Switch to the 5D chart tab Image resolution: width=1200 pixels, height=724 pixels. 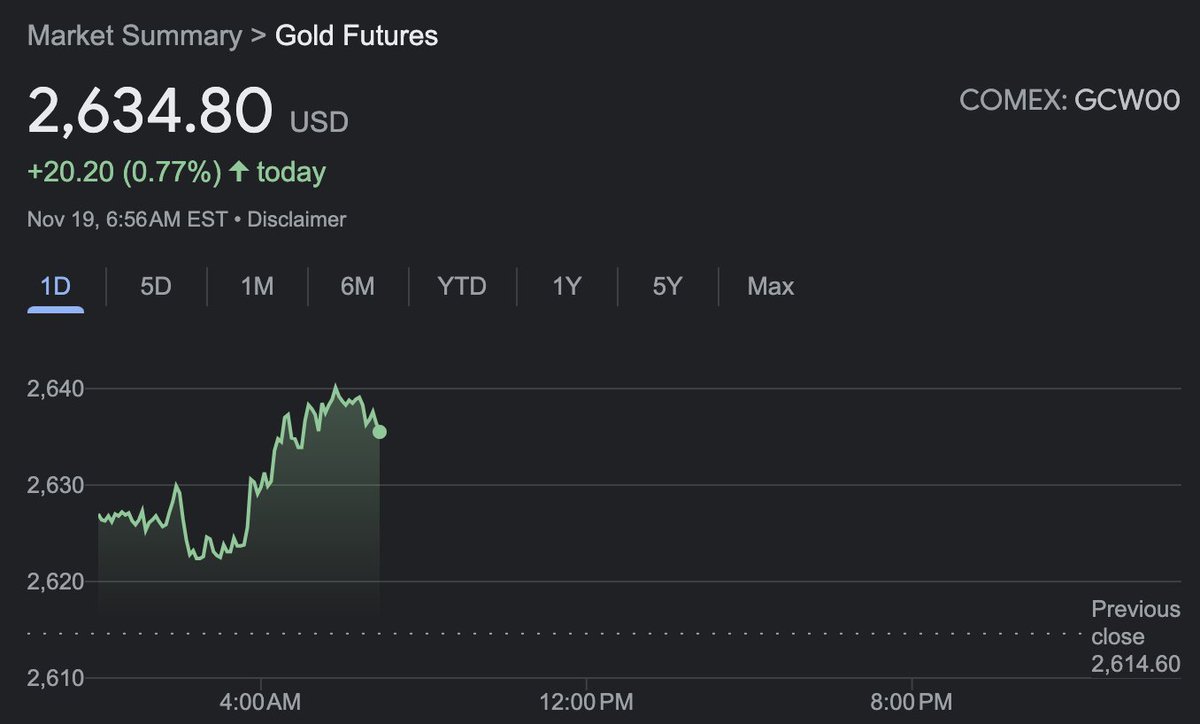pyautogui.click(x=155, y=287)
